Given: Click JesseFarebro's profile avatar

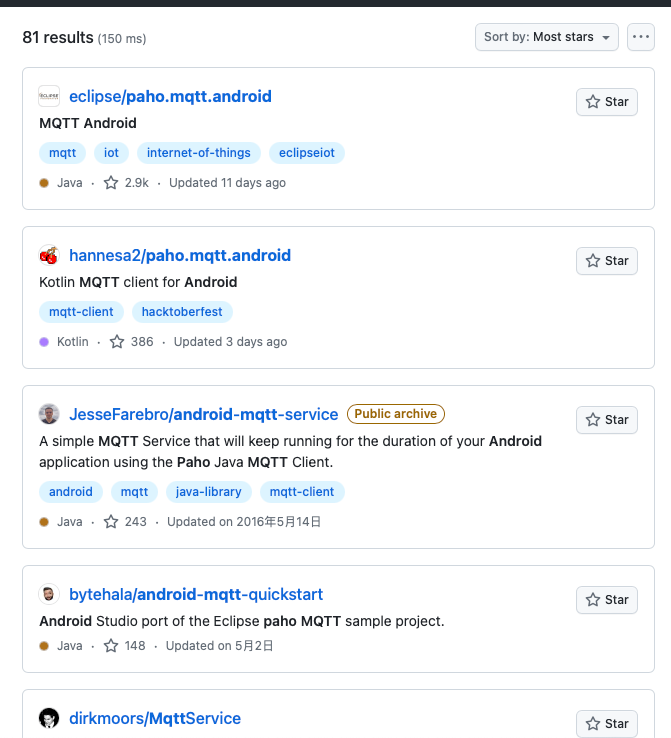Looking at the screenshot, I should [49, 414].
